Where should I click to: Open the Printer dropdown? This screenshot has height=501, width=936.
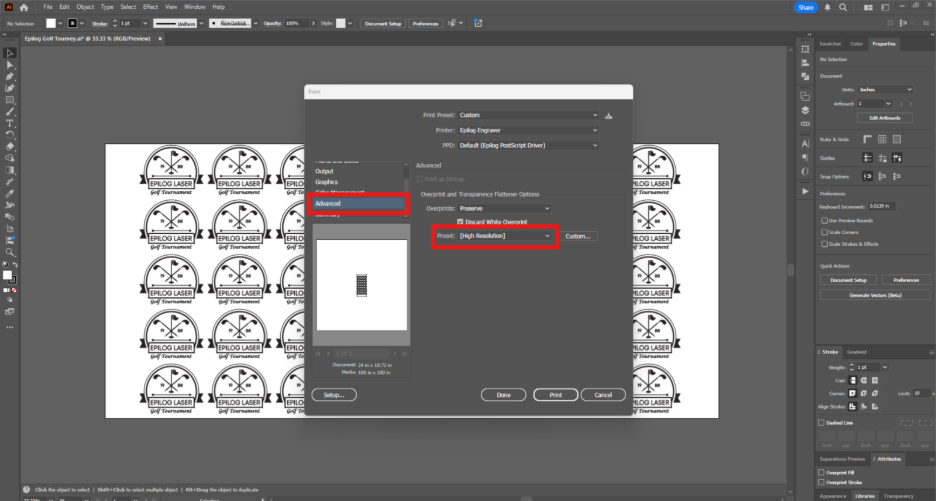coord(528,130)
